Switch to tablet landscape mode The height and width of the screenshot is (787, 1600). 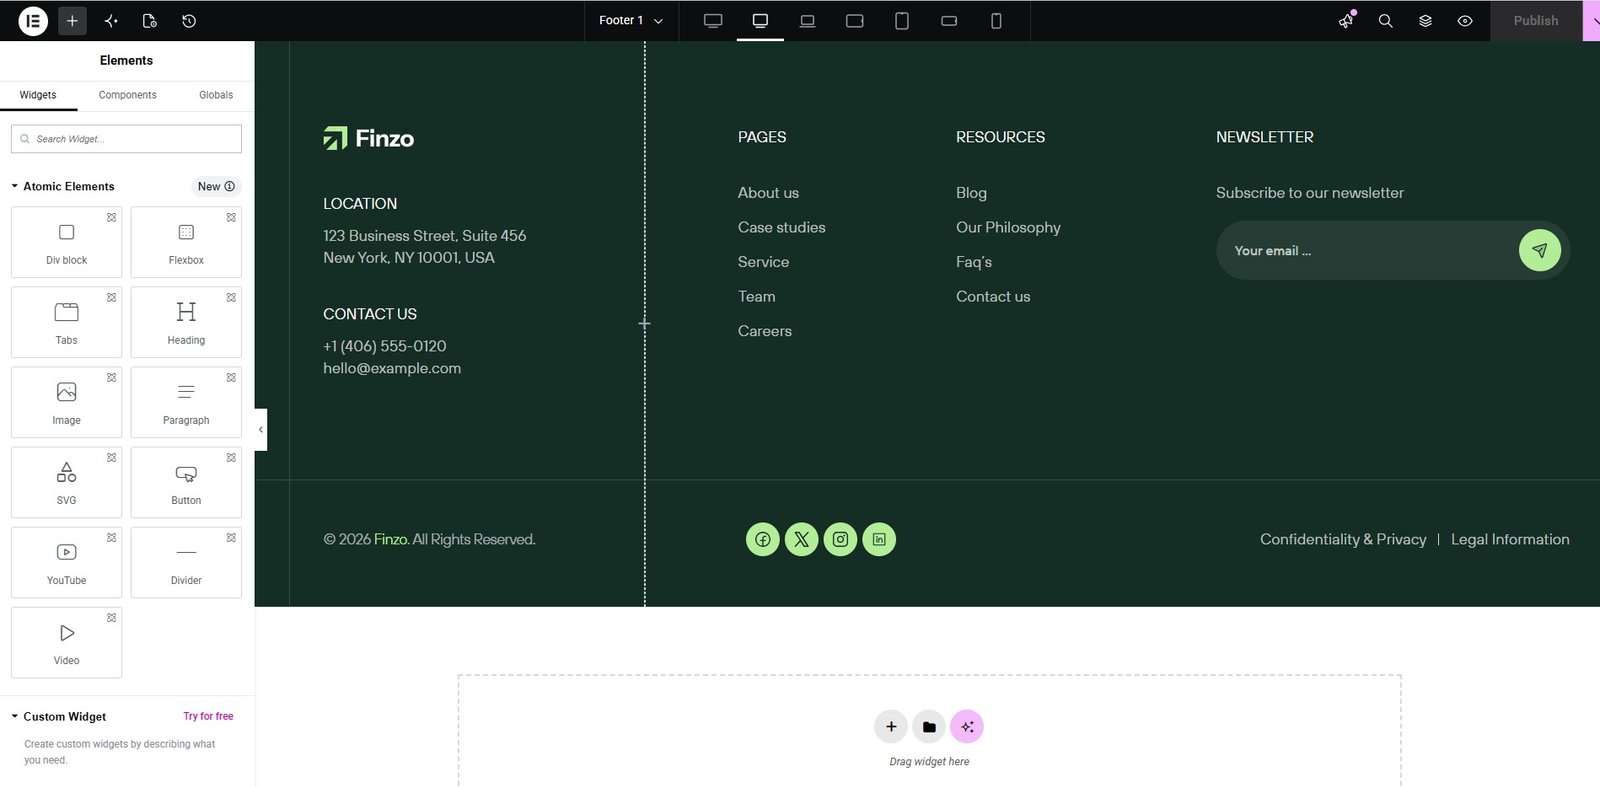pyautogui.click(x=855, y=20)
